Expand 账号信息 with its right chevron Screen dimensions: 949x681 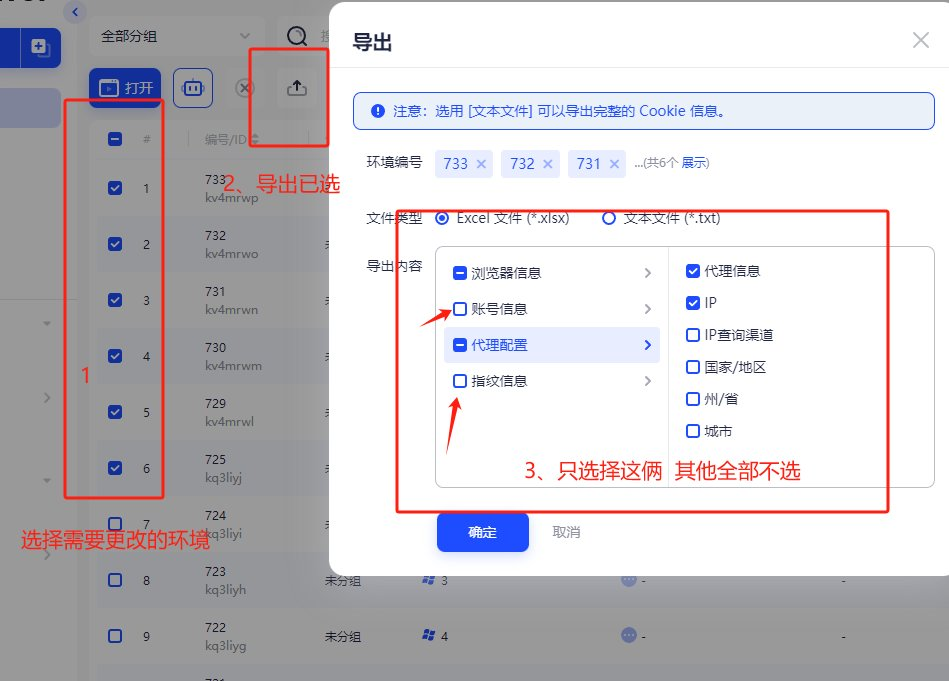coord(648,309)
